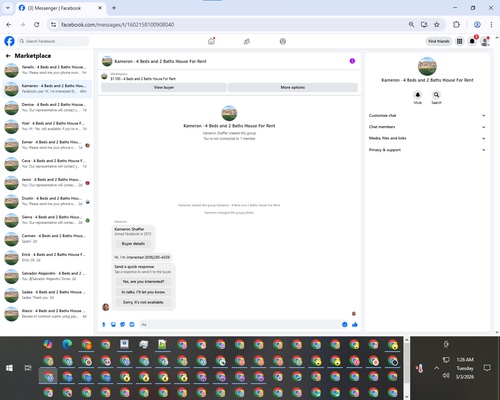Click the taskbar overflow scrollbar down arrow
This screenshot has height=400, width=500.
tap(407, 397)
